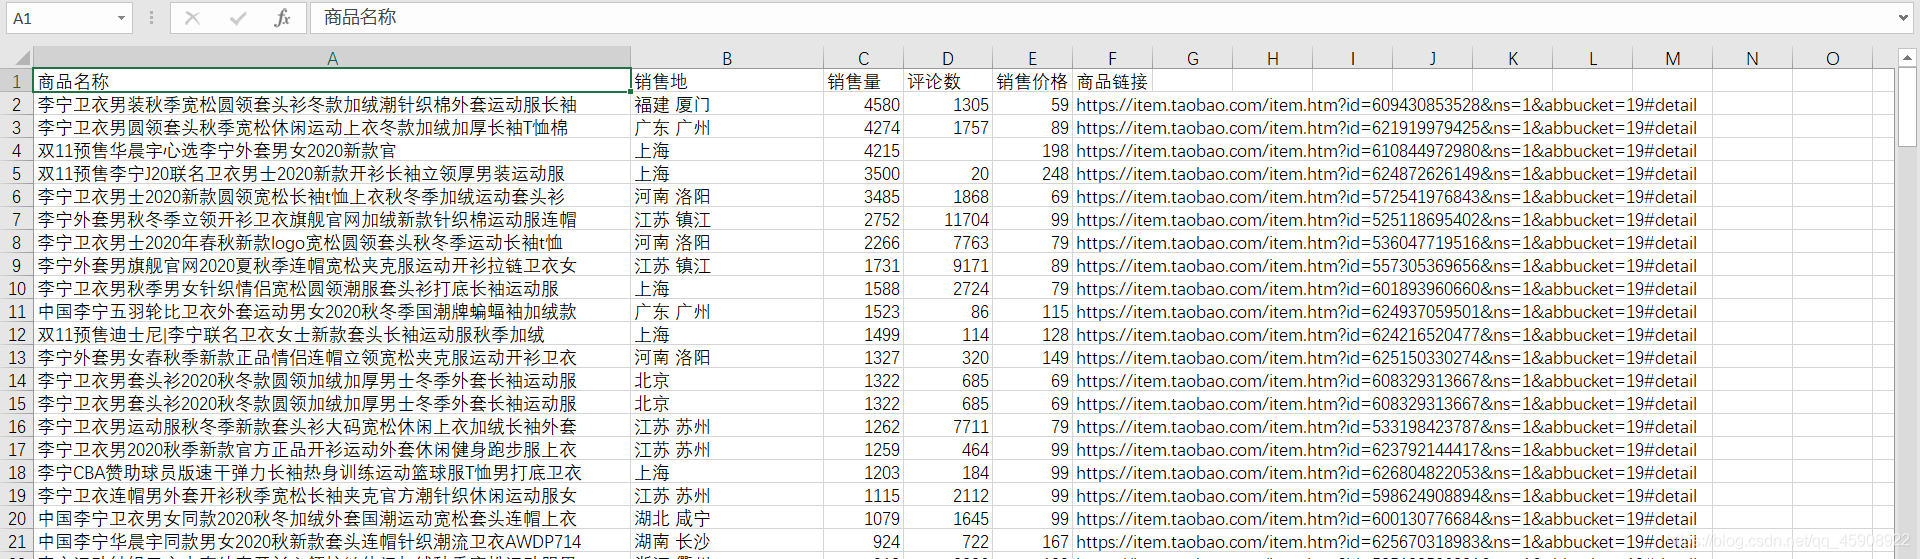
Task: Click the 销售地 header cell
Action: (x=727, y=81)
